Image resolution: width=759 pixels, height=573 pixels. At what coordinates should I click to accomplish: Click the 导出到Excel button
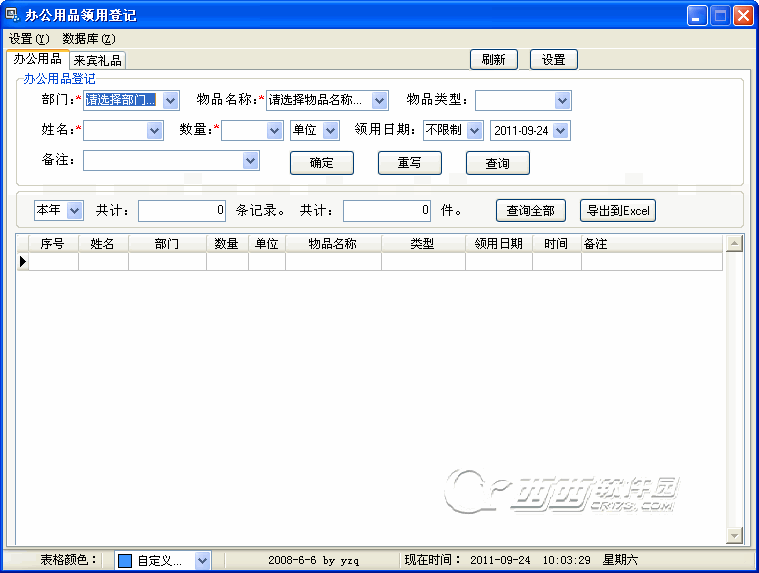[618, 211]
